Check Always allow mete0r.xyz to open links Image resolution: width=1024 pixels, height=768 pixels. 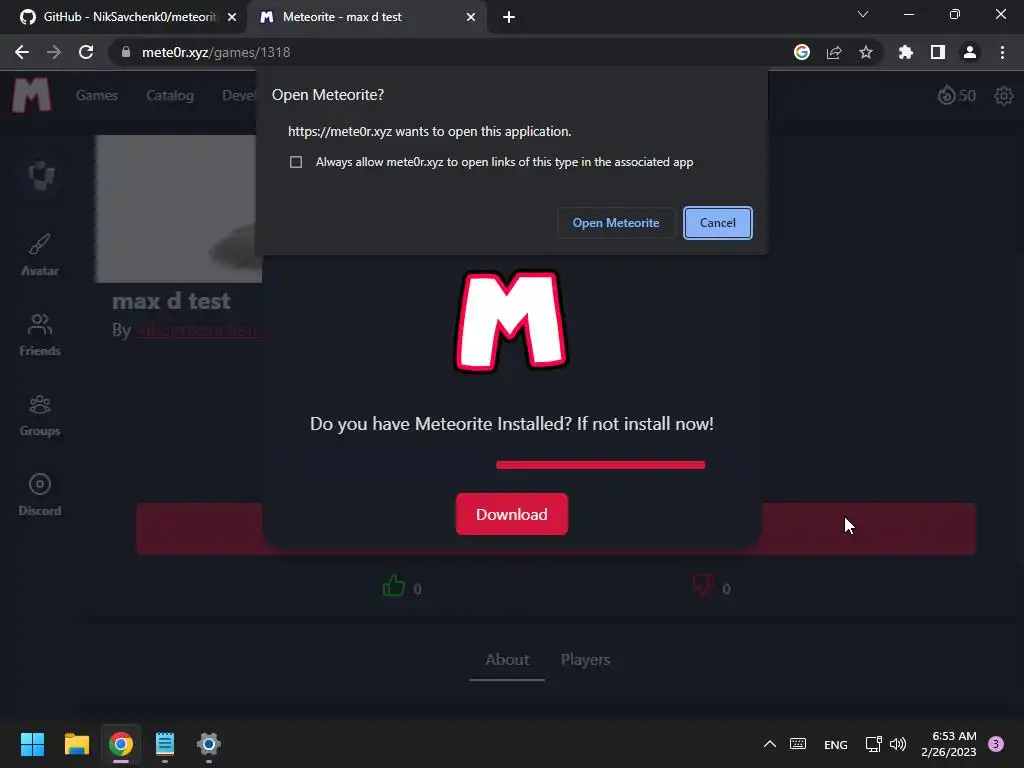[x=296, y=162]
